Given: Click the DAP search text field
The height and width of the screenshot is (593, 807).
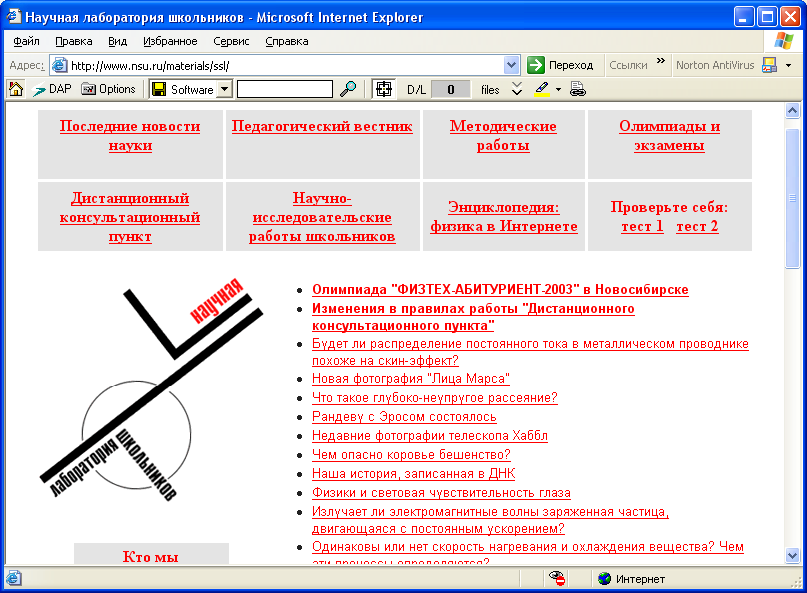Looking at the screenshot, I should pos(285,89).
